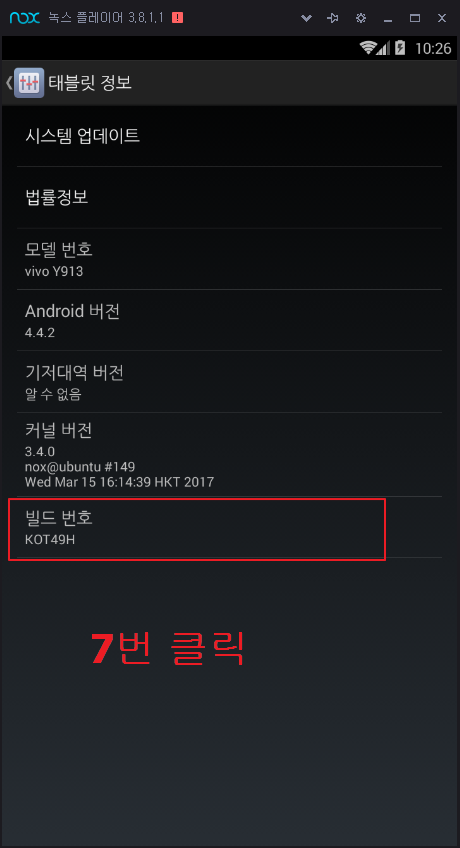Click the red exclamation warning icon
This screenshot has height=848, width=460.
[x=177, y=18]
